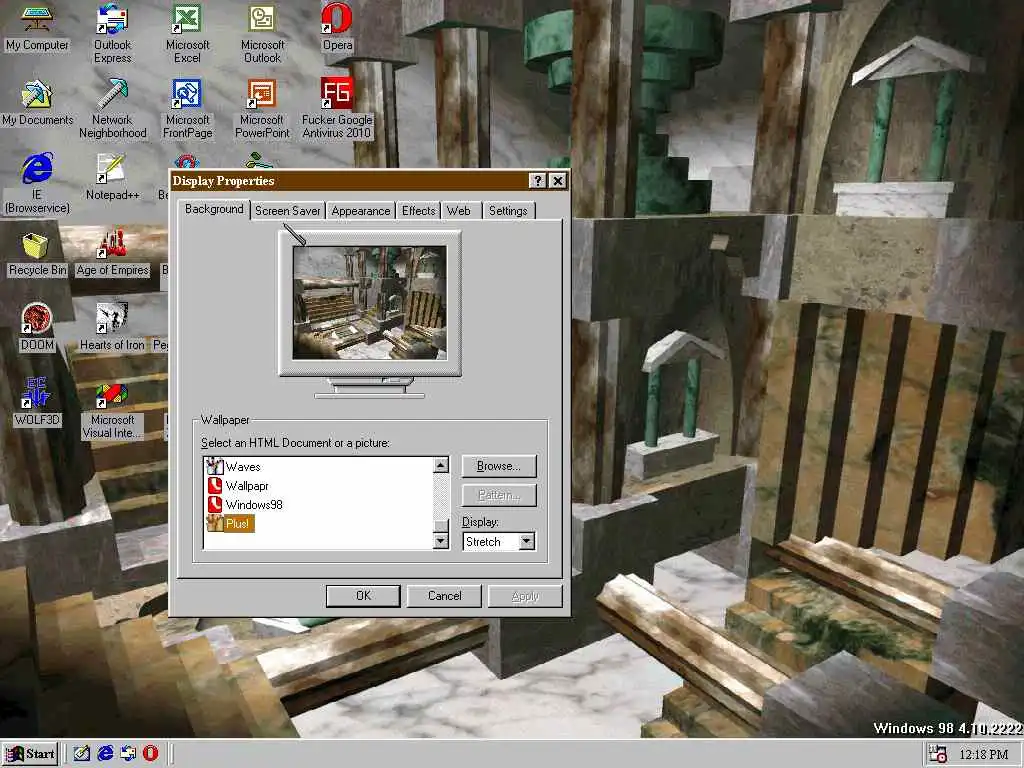Switch to the Appearance tab

click(360, 210)
